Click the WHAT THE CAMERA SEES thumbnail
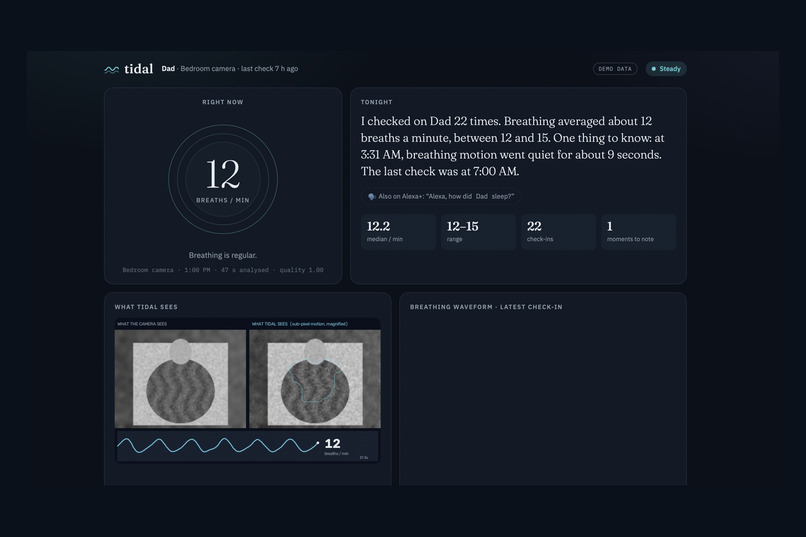Viewport: 806px width, 537px height. pyautogui.click(x=180, y=379)
